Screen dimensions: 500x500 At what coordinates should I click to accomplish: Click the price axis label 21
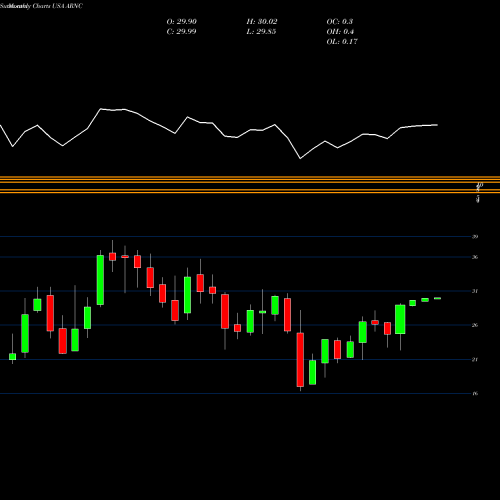tap(475, 359)
